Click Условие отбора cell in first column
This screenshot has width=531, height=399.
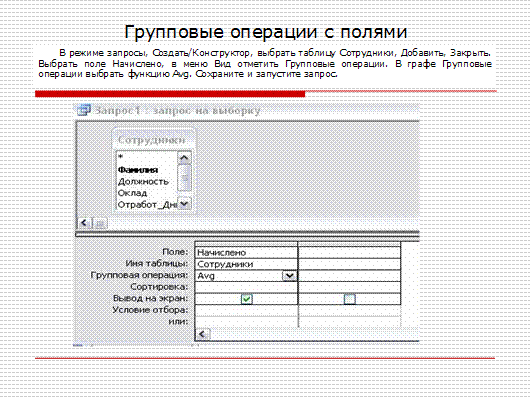pyautogui.click(x=246, y=311)
